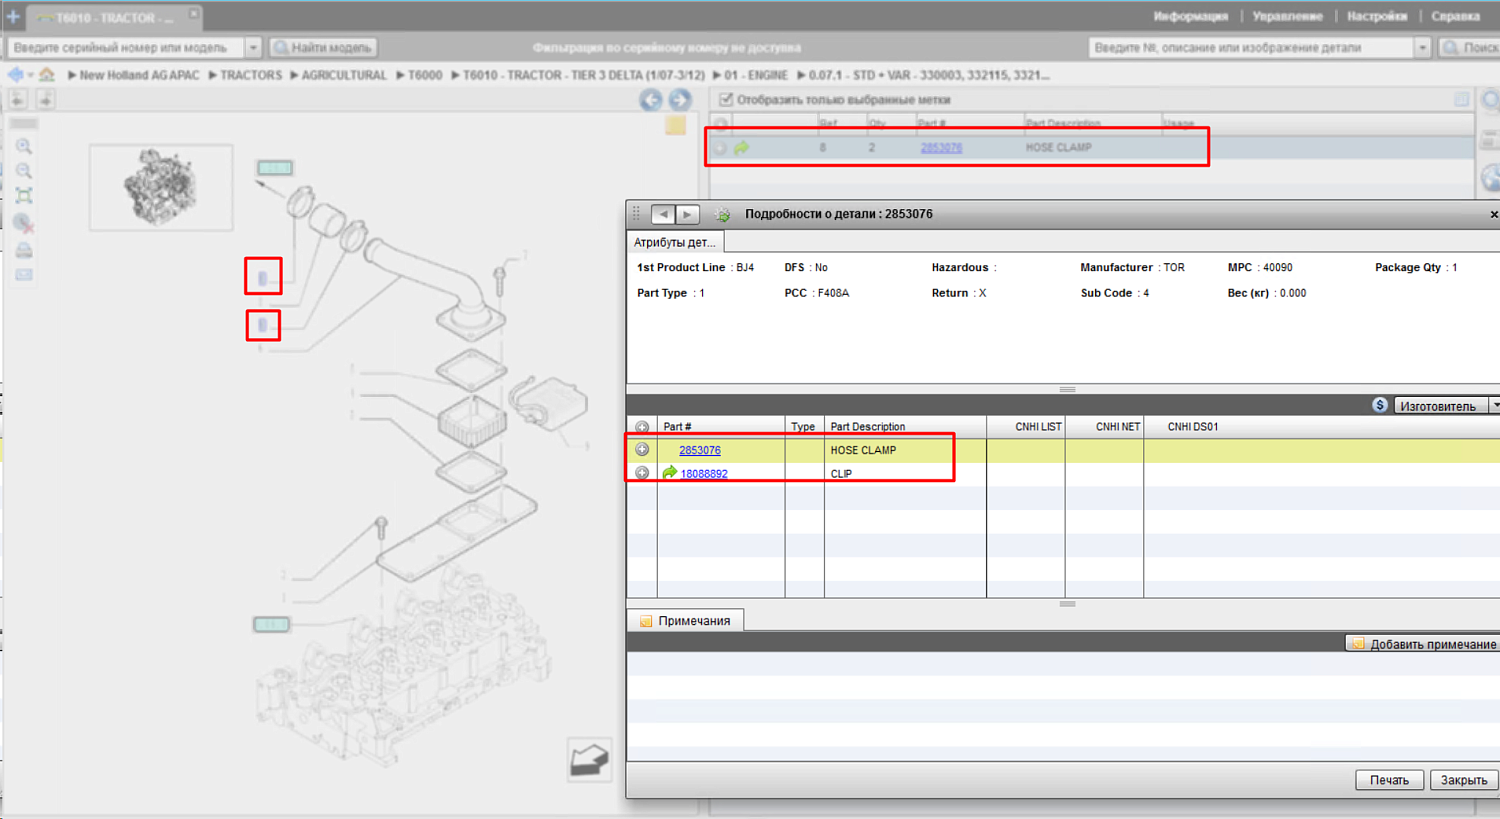Click the blue dollar price icon
This screenshot has height=819, width=1500.
pos(1380,405)
